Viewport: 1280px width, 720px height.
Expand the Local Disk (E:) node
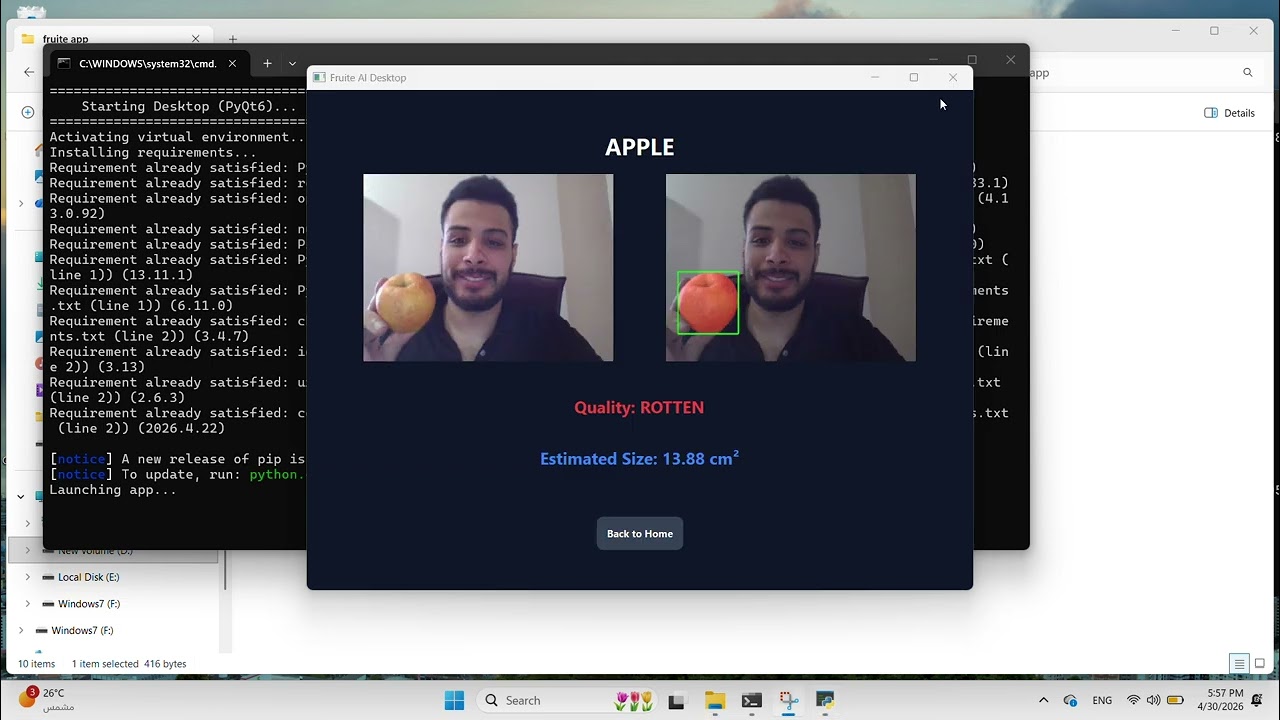[27, 577]
